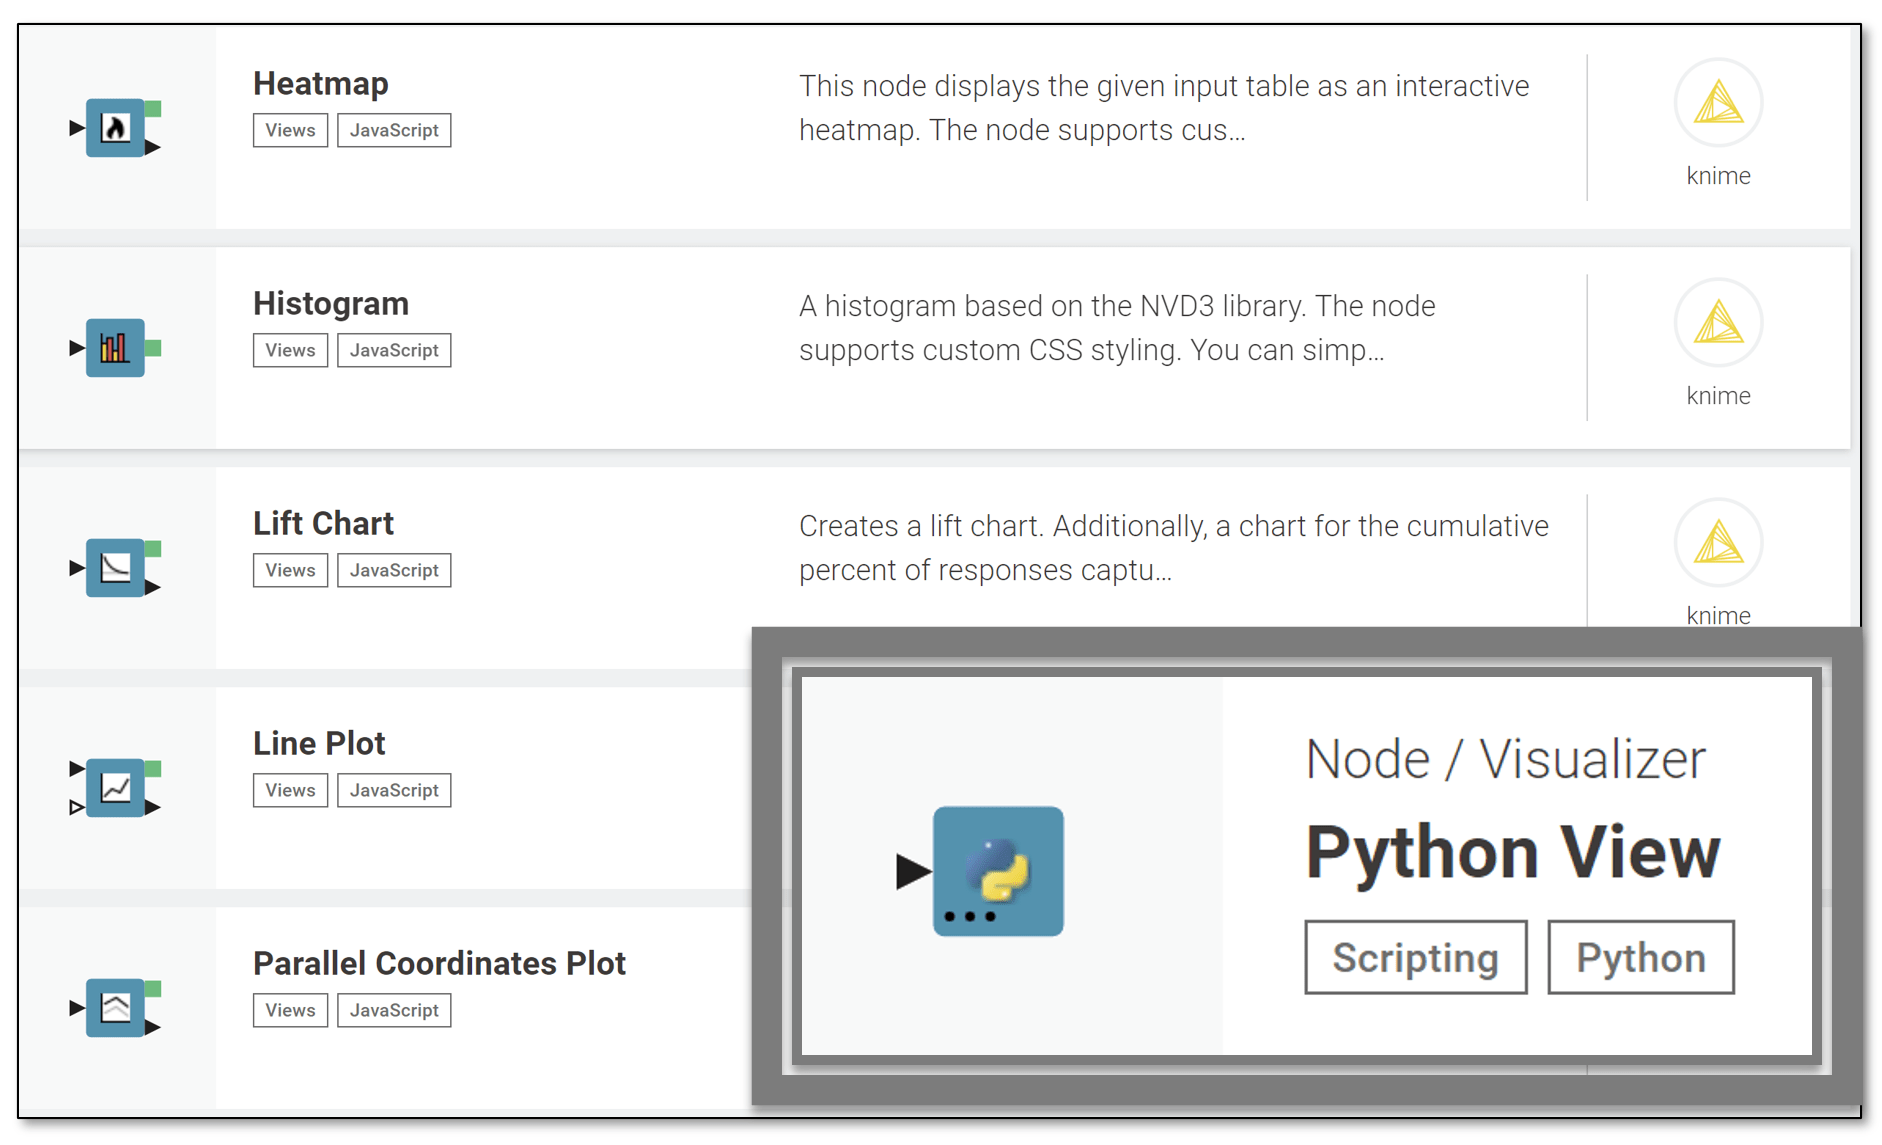The width and height of the screenshot is (1882, 1145).
Task: Click the Views tag under Parallel Coordinates Plot
Action: coord(290,1010)
